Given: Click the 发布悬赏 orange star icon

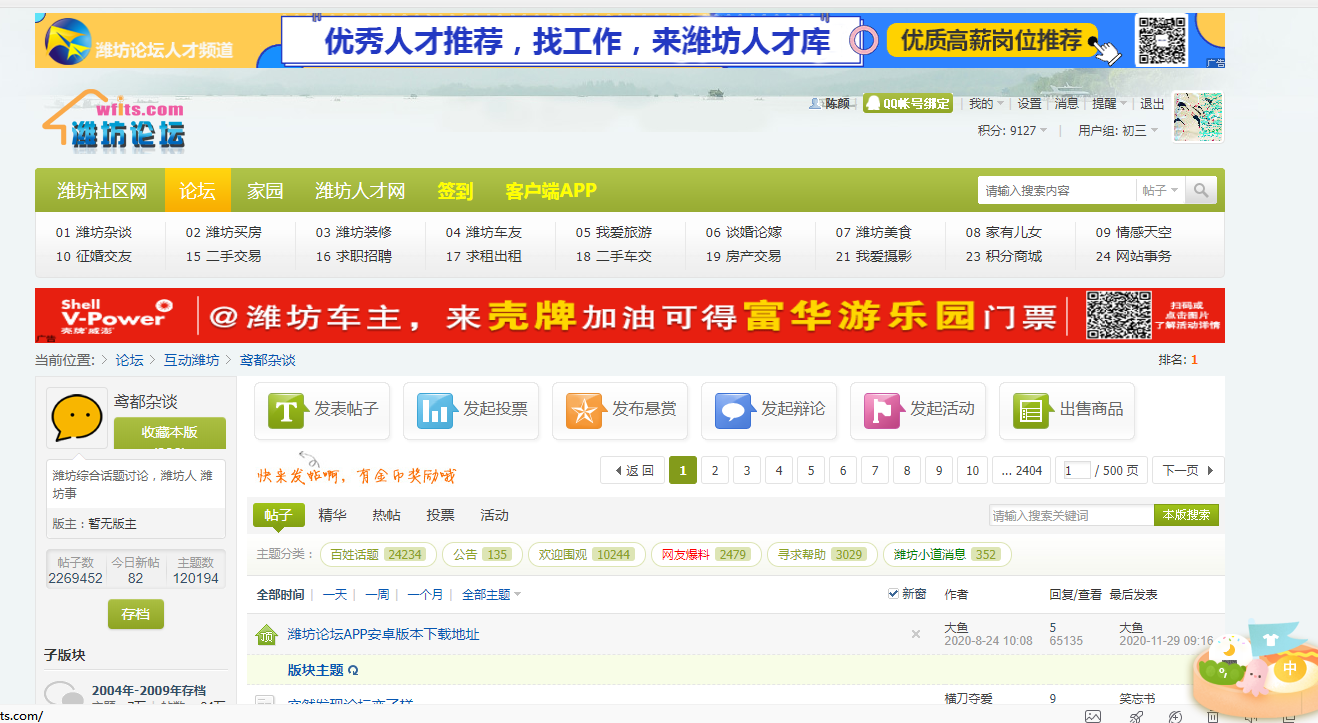Looking at the screenshot, I should 585,410.
